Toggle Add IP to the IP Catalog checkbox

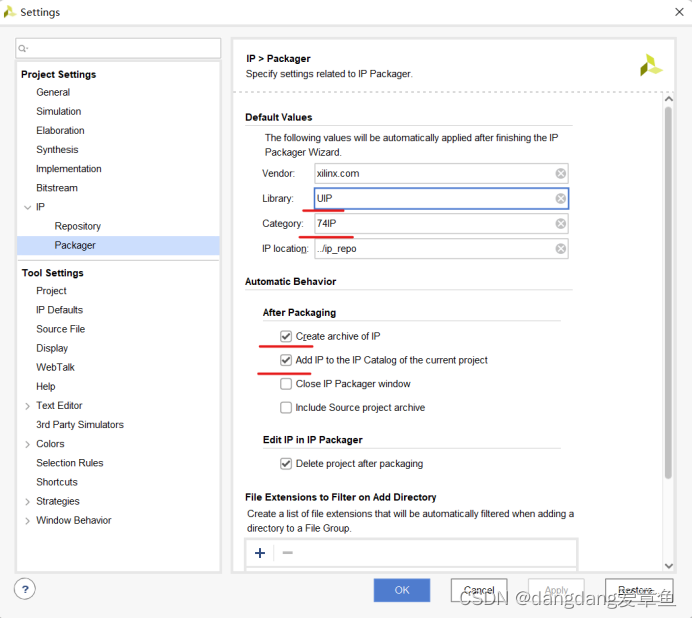(x=286, y=360)
